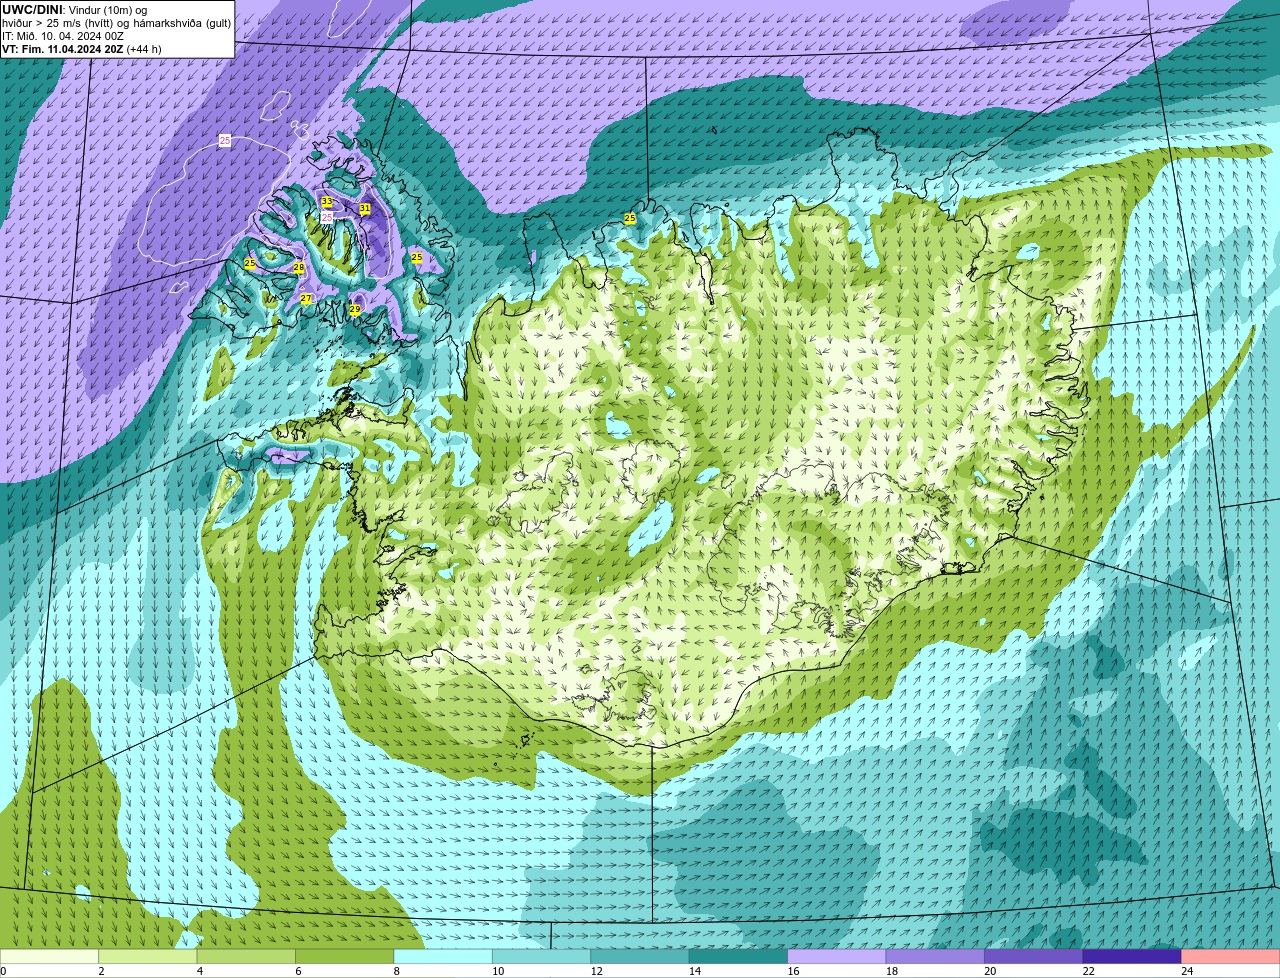Click the yellow 28 gust marker
1280x978 pixels.
(x=298, y=268)
